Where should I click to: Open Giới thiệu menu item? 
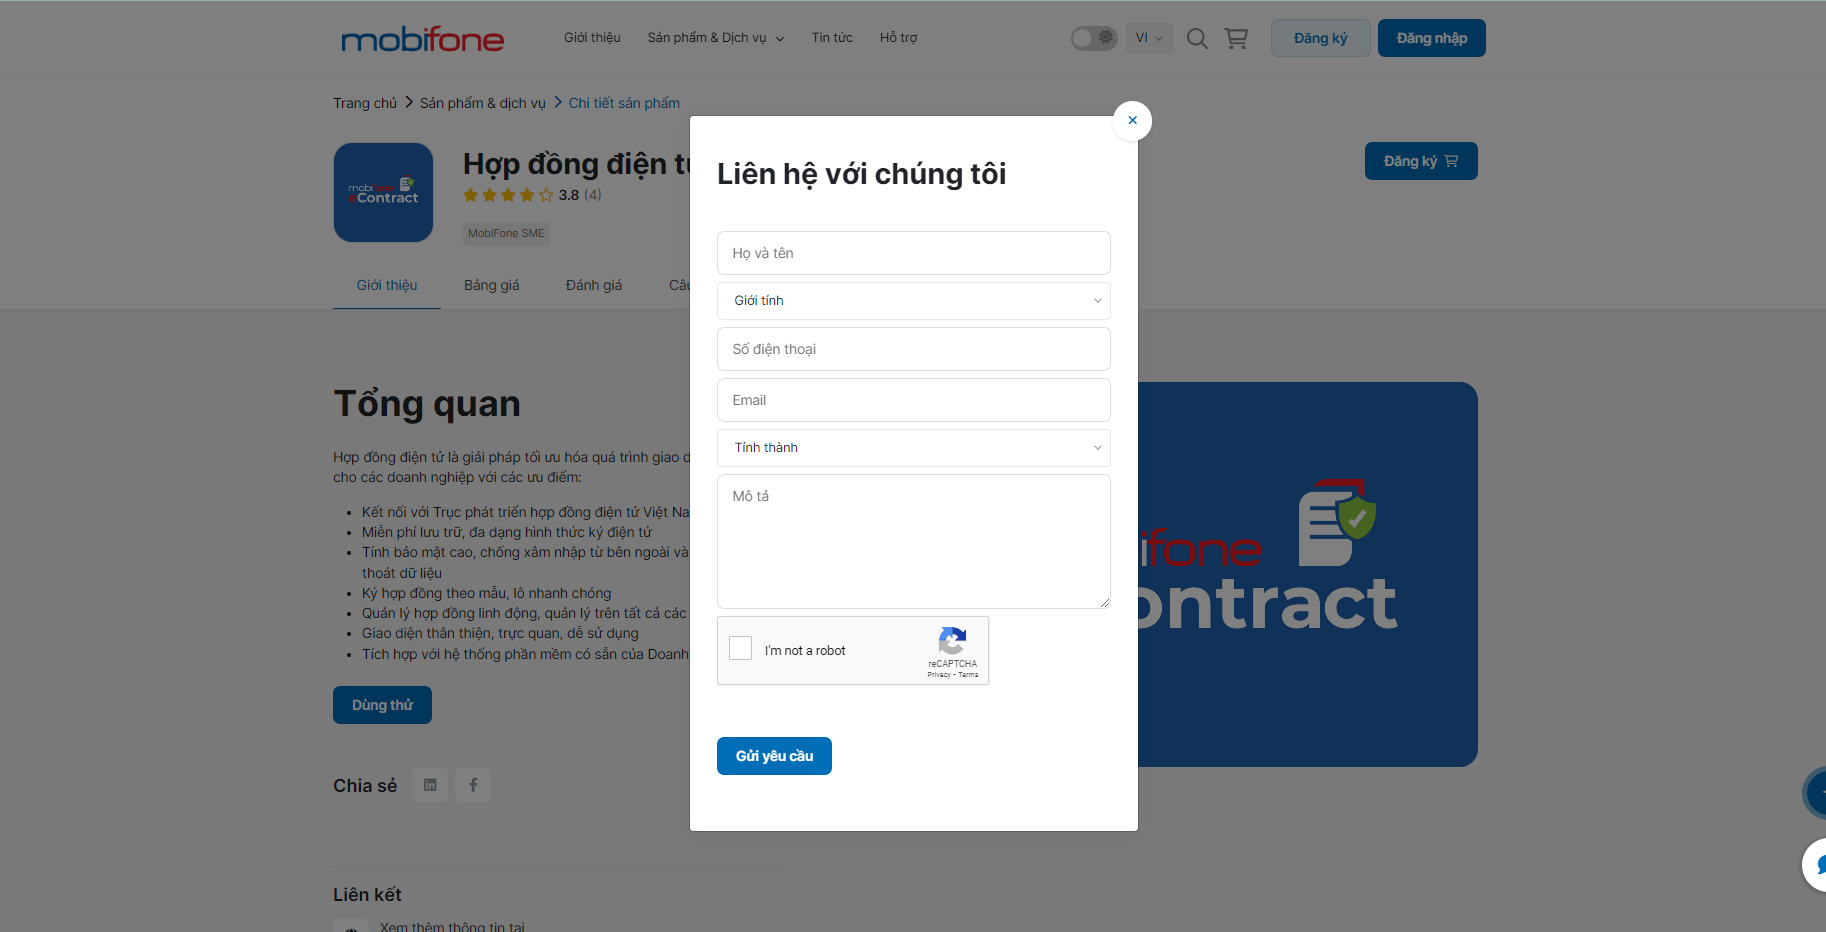(x=592, y=38)
